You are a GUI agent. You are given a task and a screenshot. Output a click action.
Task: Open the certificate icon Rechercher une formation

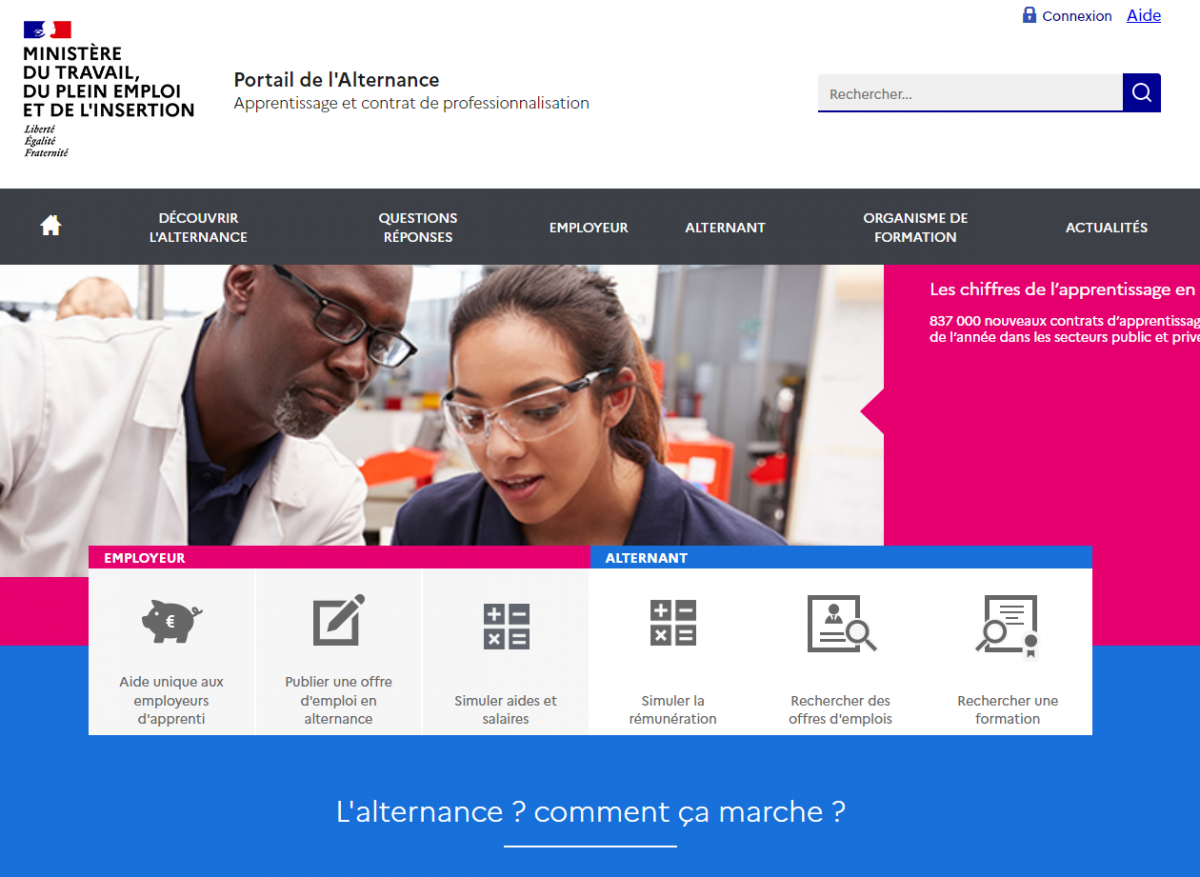pos(1008,626)
